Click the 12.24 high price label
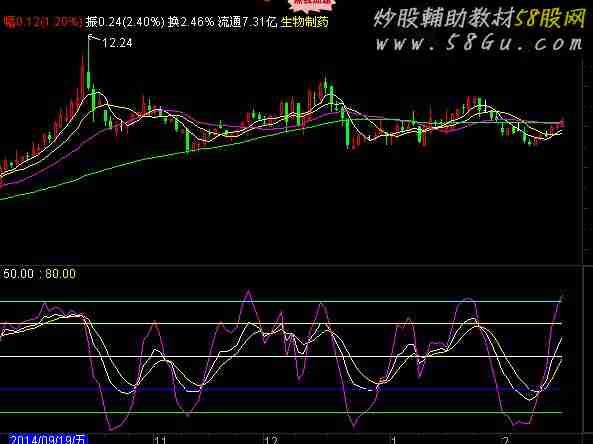The width and height of the screenshot is (593, 444). click(x=117, y=43)
